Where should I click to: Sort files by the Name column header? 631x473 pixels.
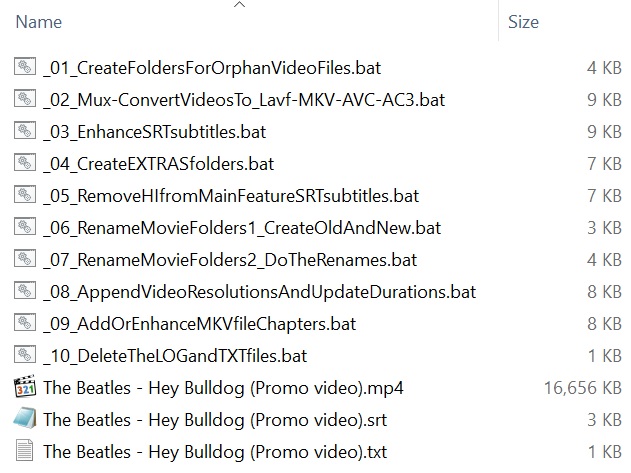39,22
